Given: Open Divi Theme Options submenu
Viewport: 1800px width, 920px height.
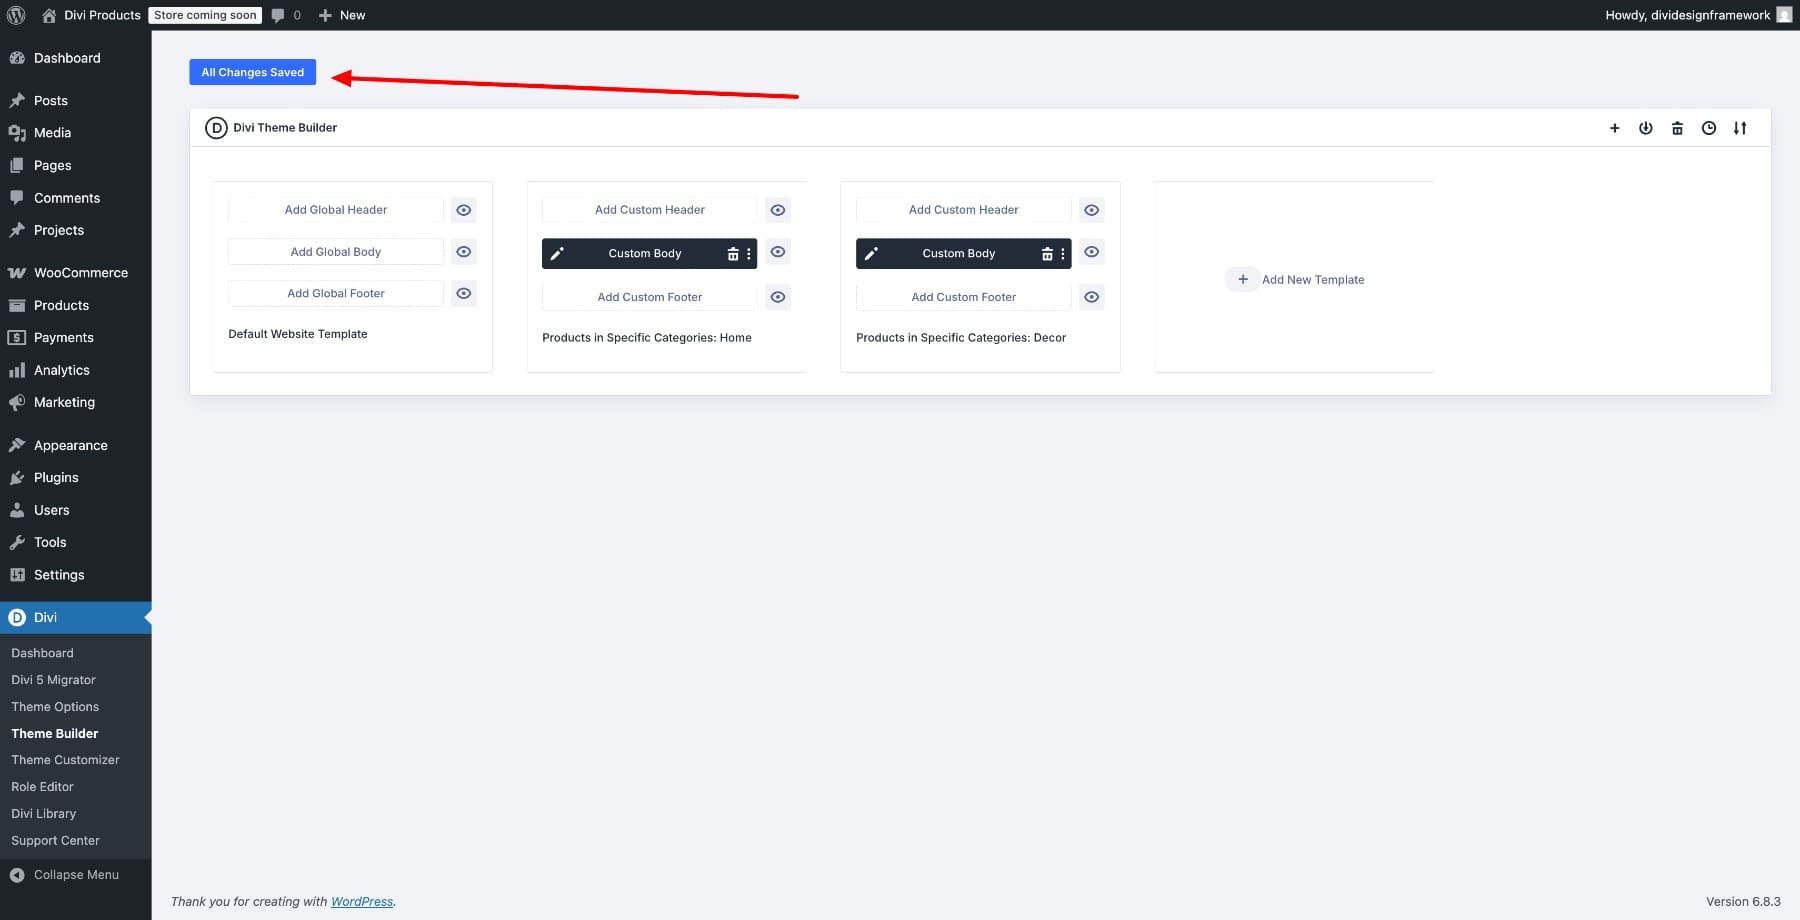Looking at the screenshot, I should pos(55,707).
